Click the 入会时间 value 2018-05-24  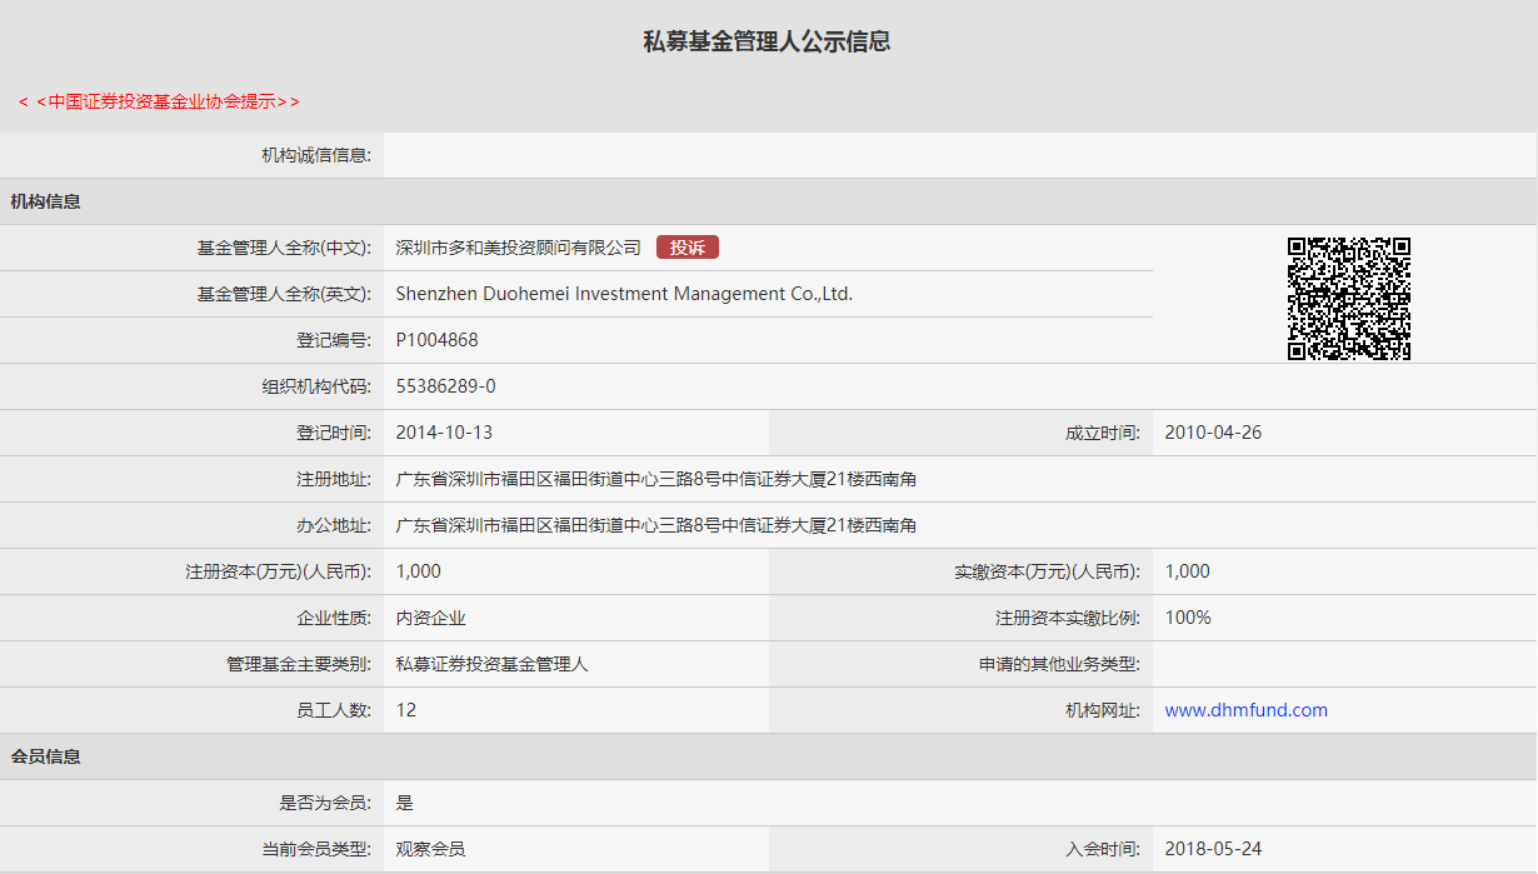[x=1213, y=849]
